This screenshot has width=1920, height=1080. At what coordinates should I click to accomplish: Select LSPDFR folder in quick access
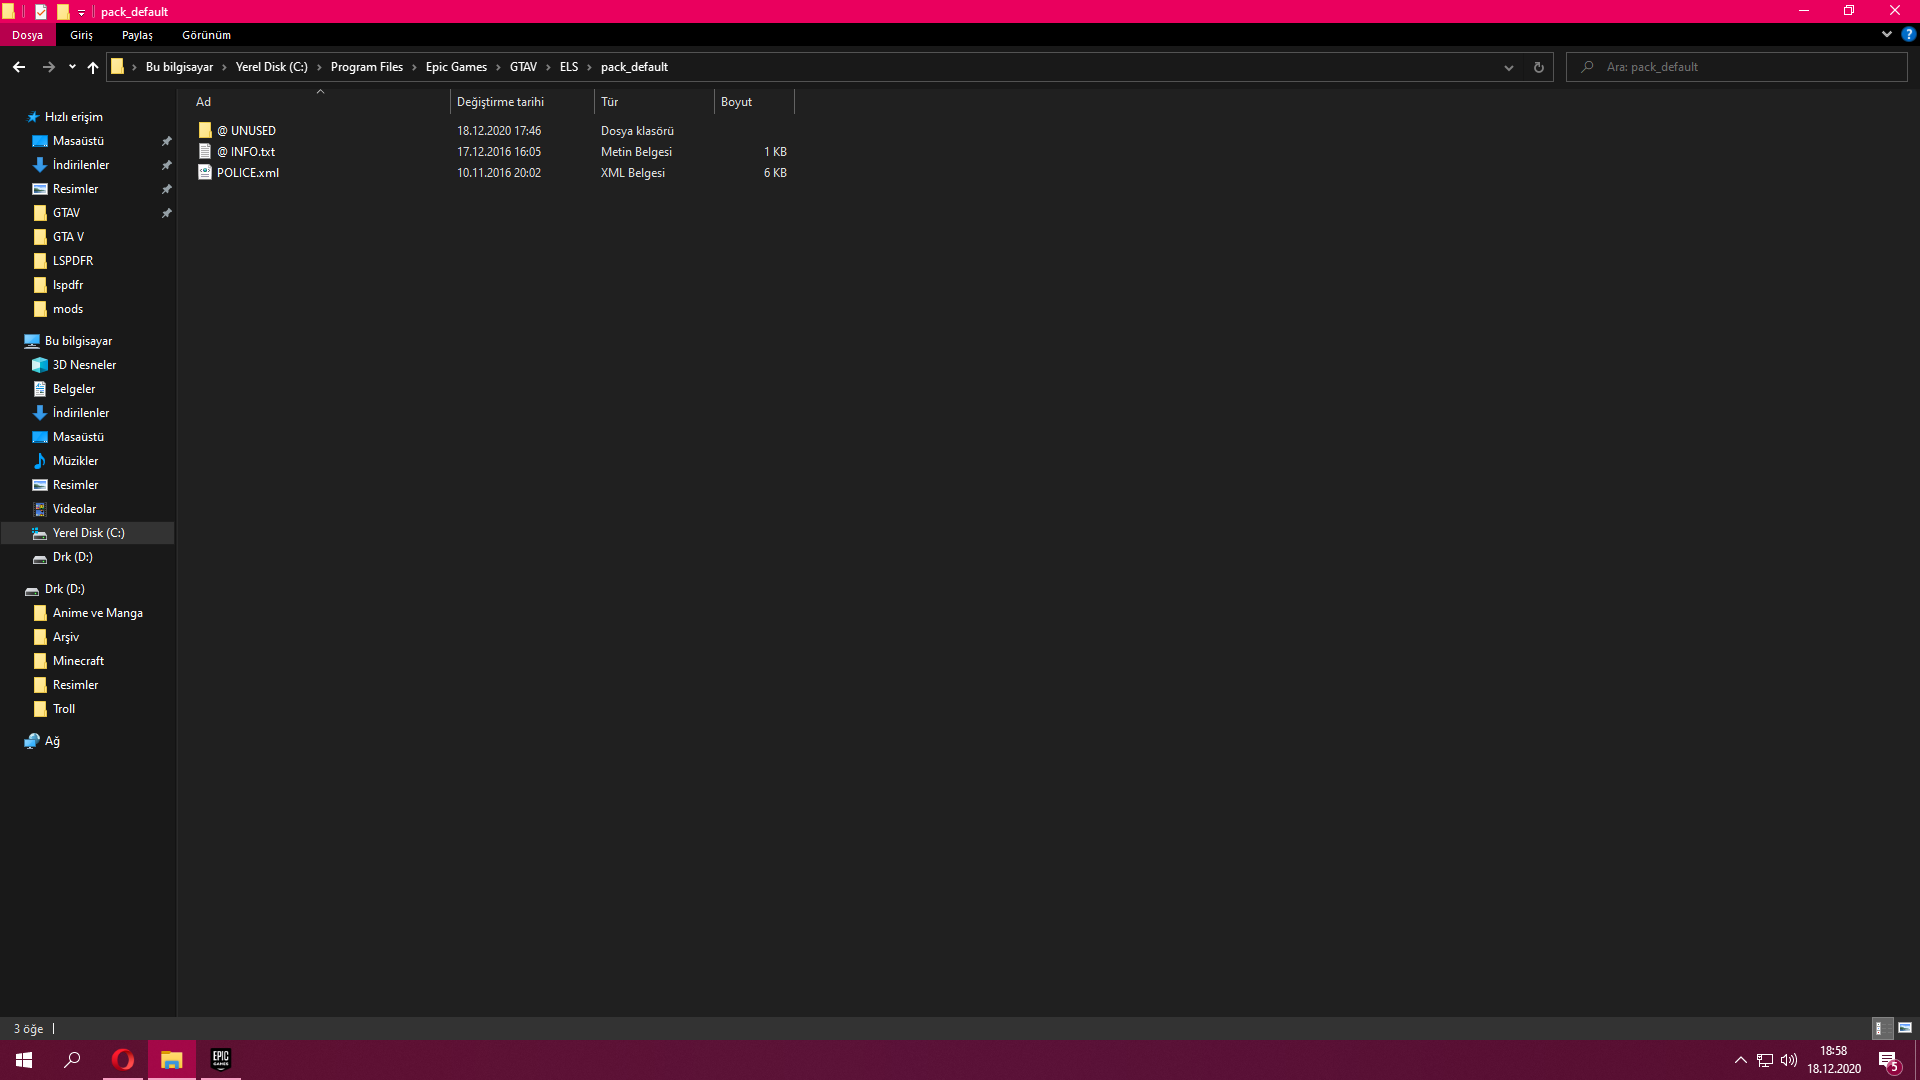click(72, 261)
